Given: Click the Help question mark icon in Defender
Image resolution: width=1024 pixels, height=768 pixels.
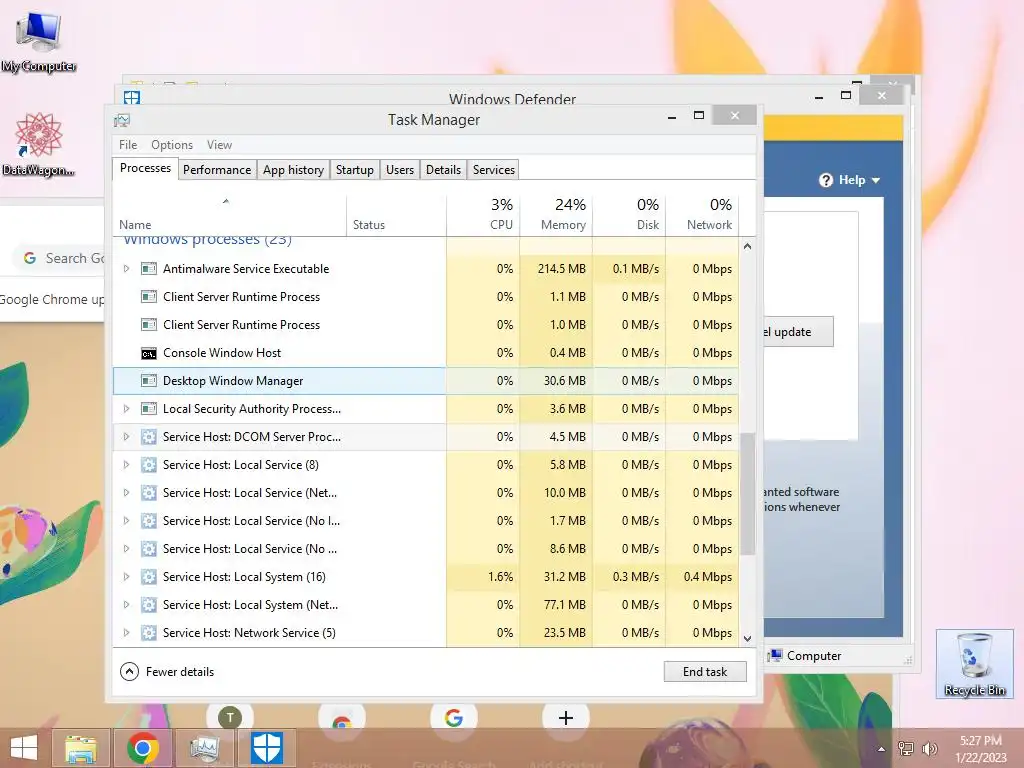Looking at the screenshot, I should tap(826, 180).
